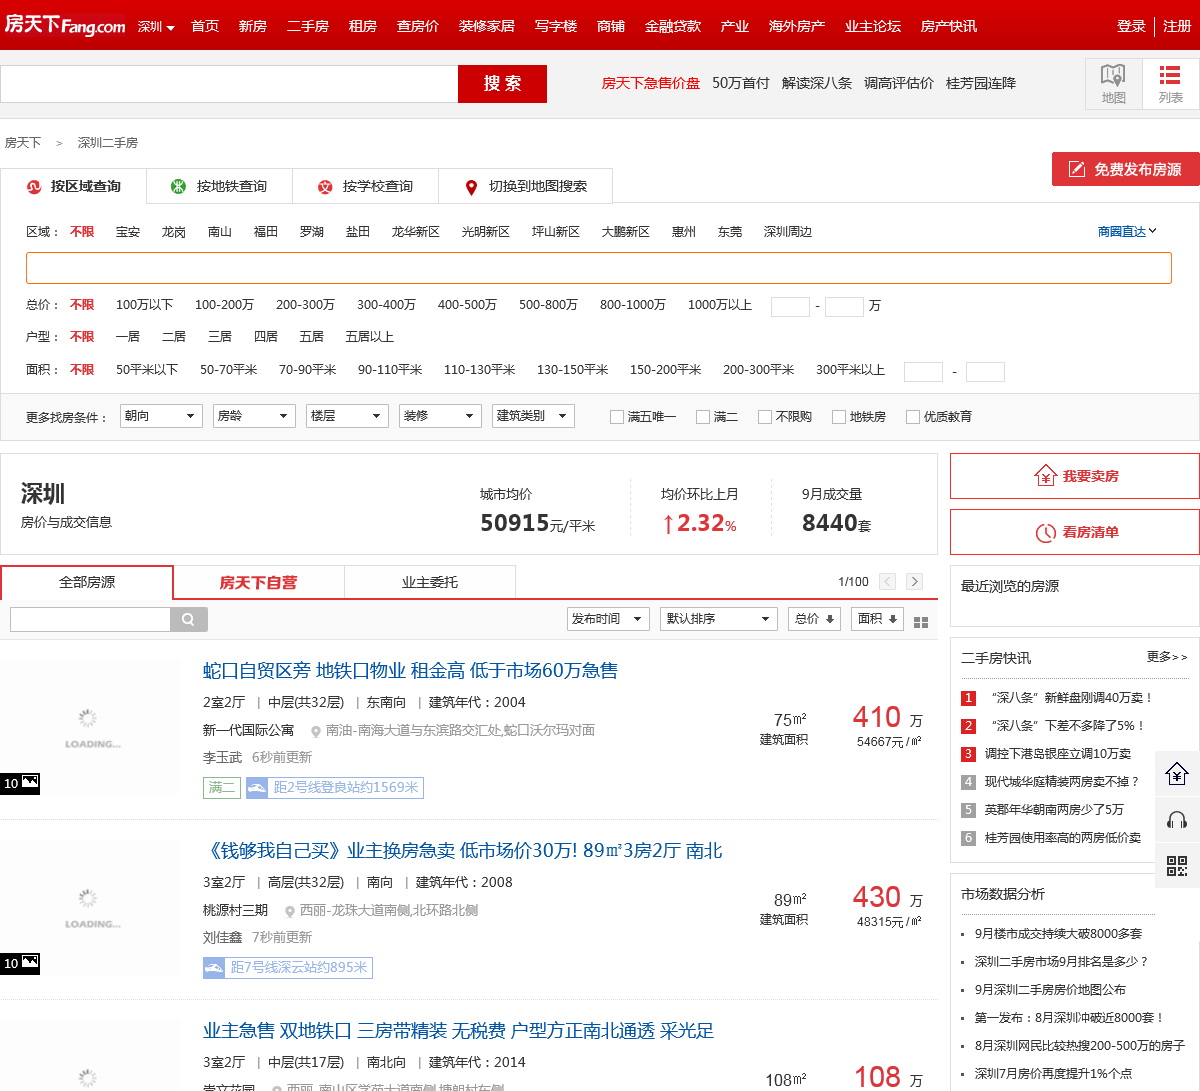
Task: Tick the 优质教育 checkbox
Action: [x=913, y=417]
